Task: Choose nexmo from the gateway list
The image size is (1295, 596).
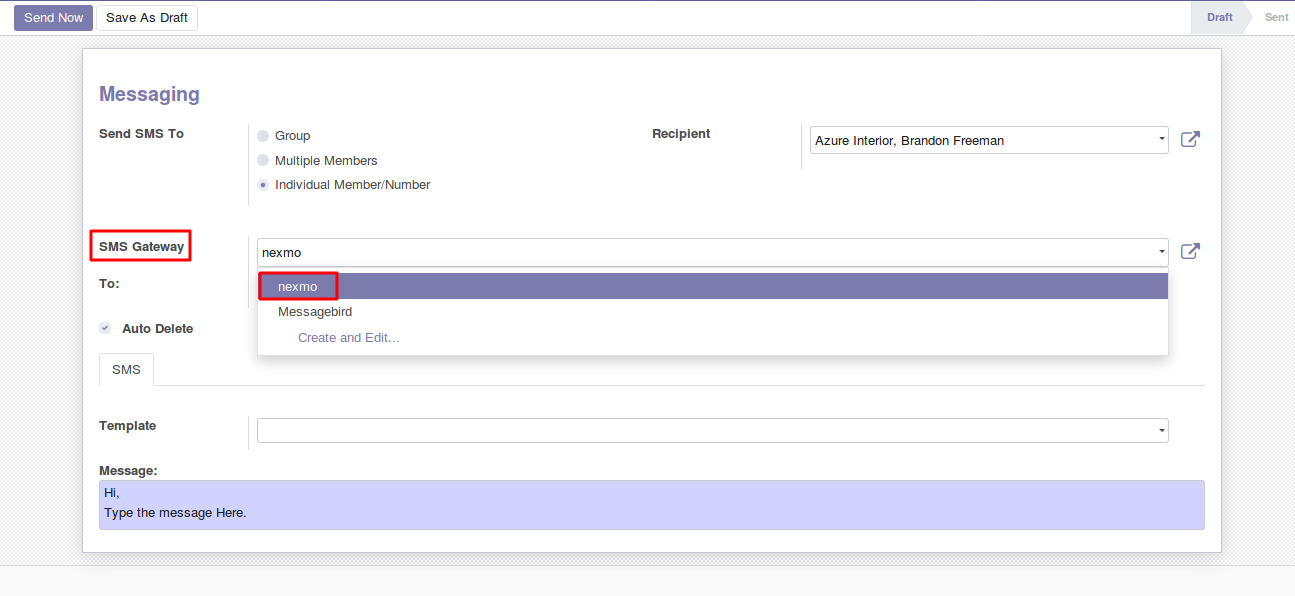Action: coord(298,287)
